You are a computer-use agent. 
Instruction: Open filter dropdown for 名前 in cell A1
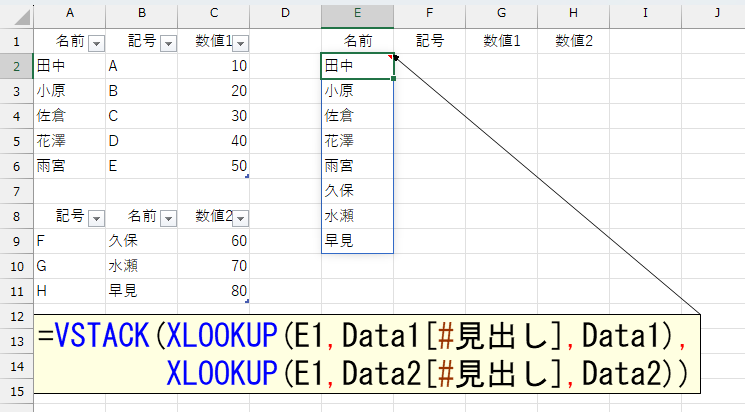(x=96, y=43)
